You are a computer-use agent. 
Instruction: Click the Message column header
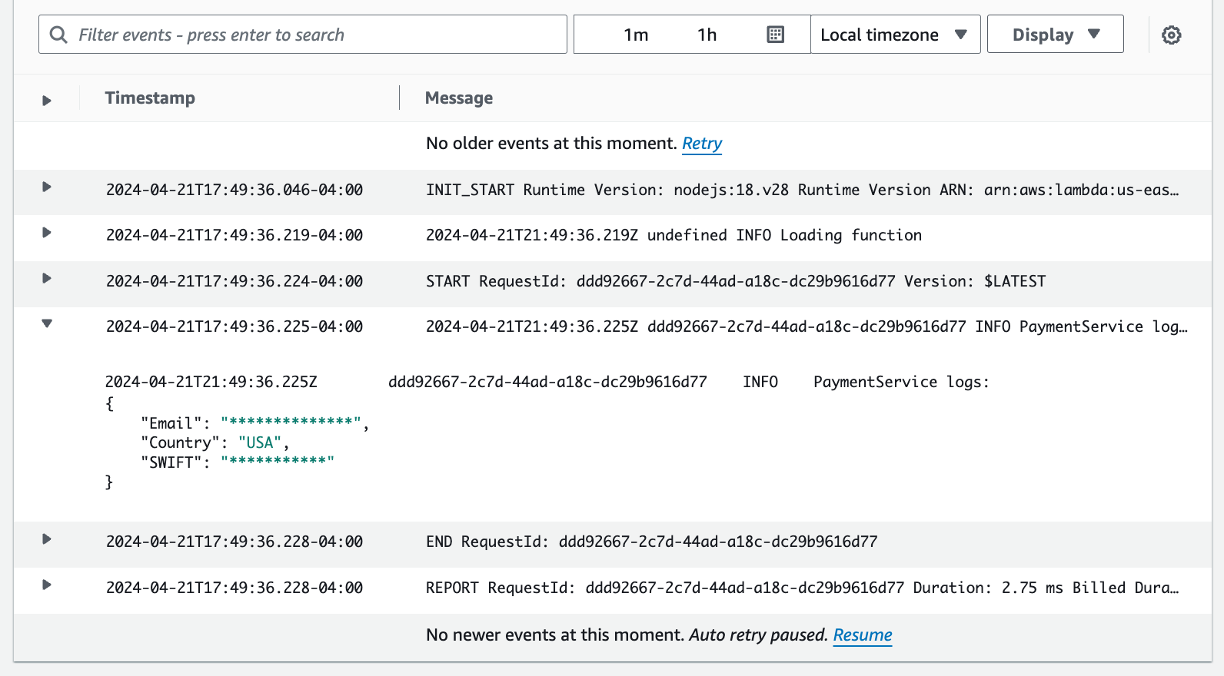(458, 97)
